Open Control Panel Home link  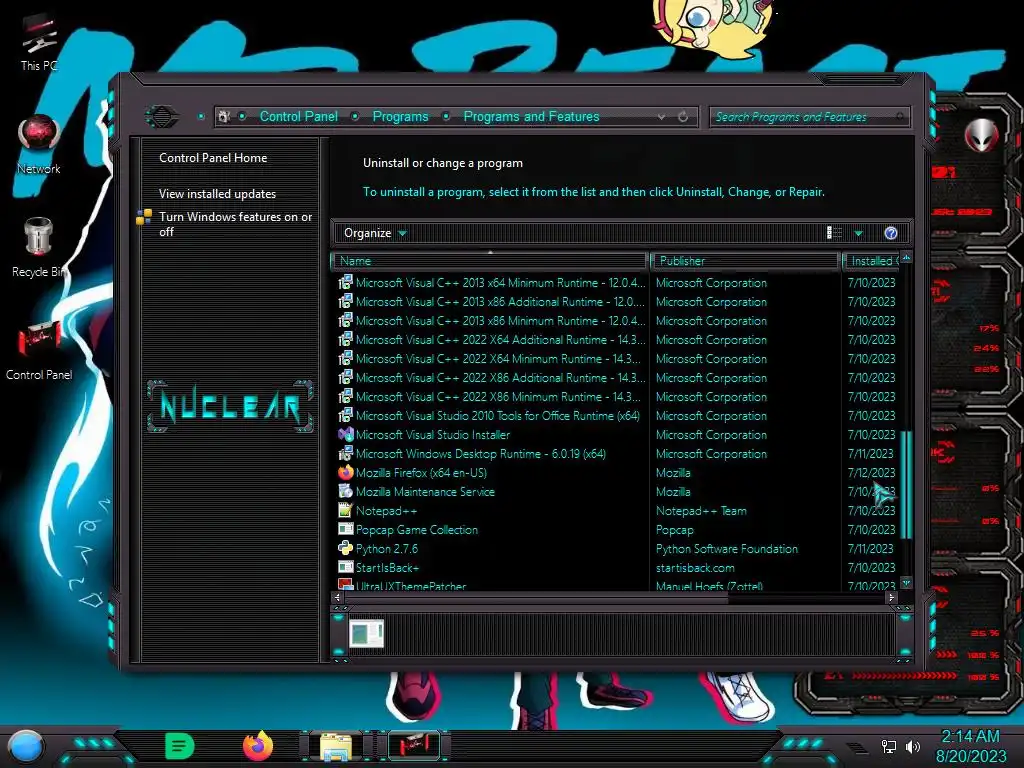point(213,158)
